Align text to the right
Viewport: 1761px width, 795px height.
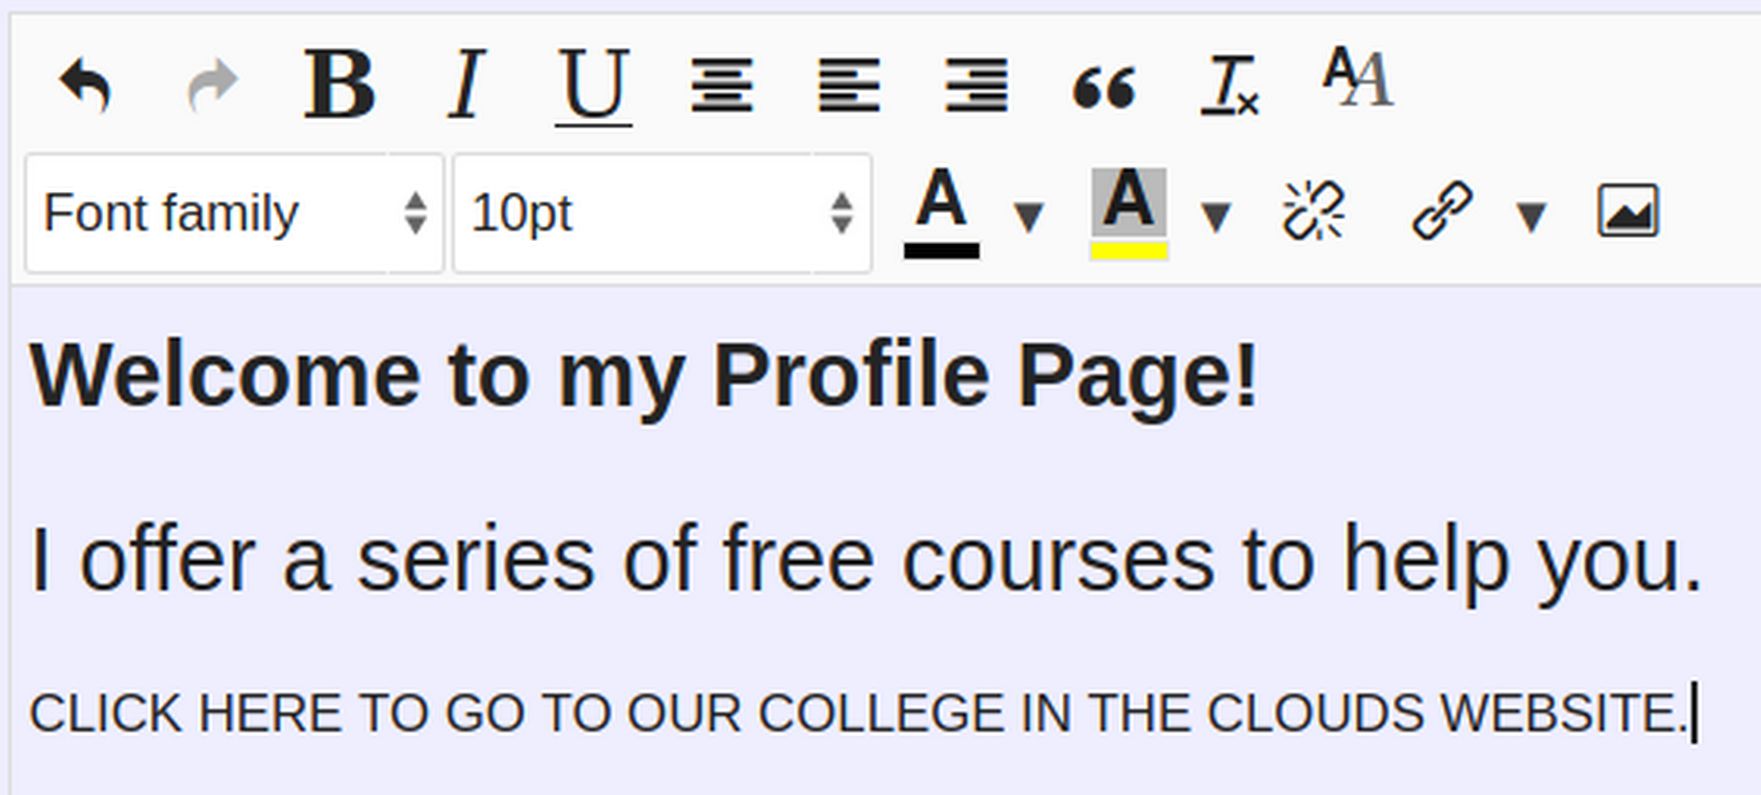(976, 85)
